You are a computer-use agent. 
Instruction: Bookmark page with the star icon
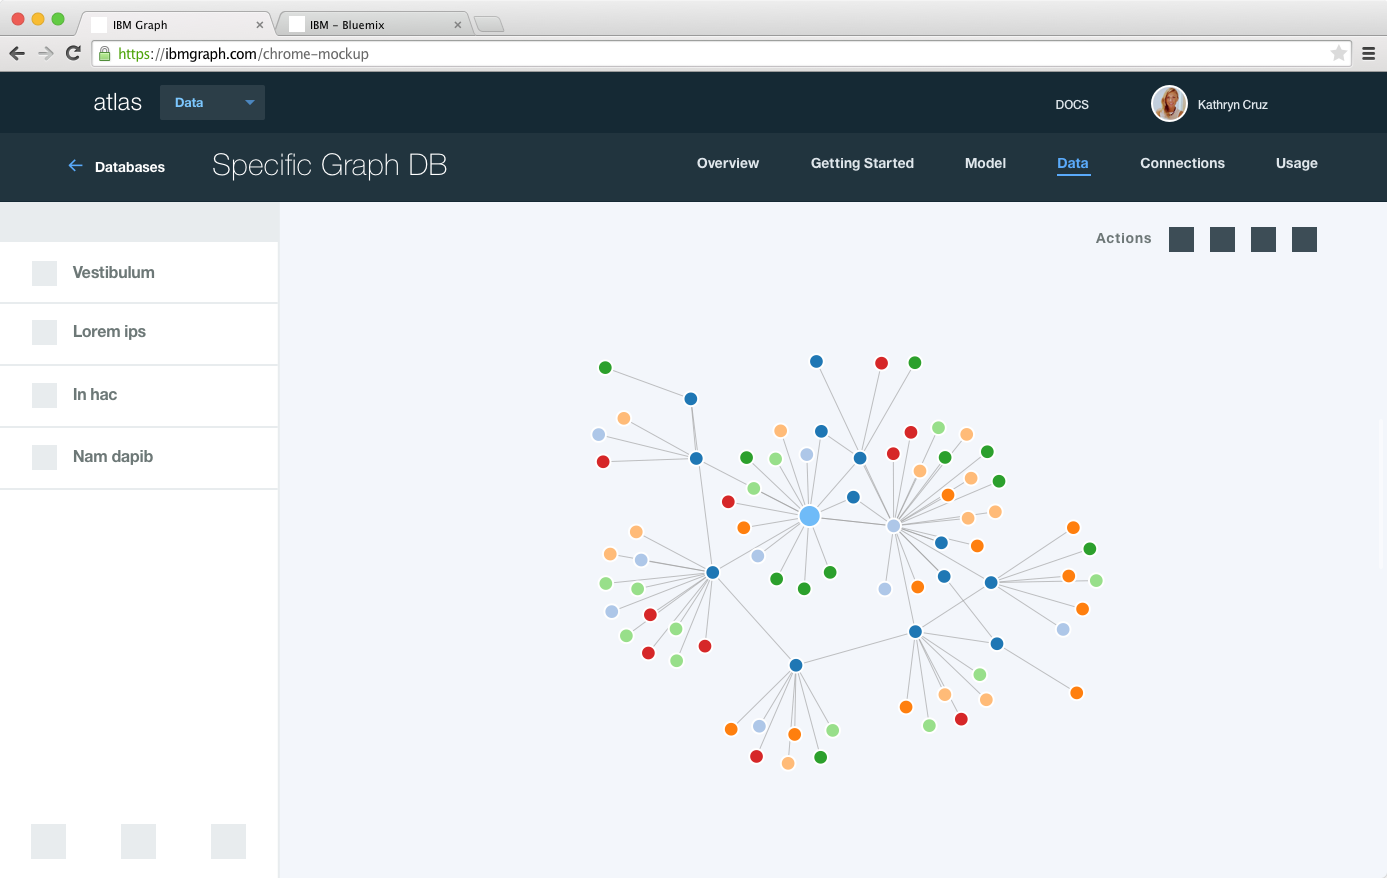pyautogui.click(x=1338, y=53)
